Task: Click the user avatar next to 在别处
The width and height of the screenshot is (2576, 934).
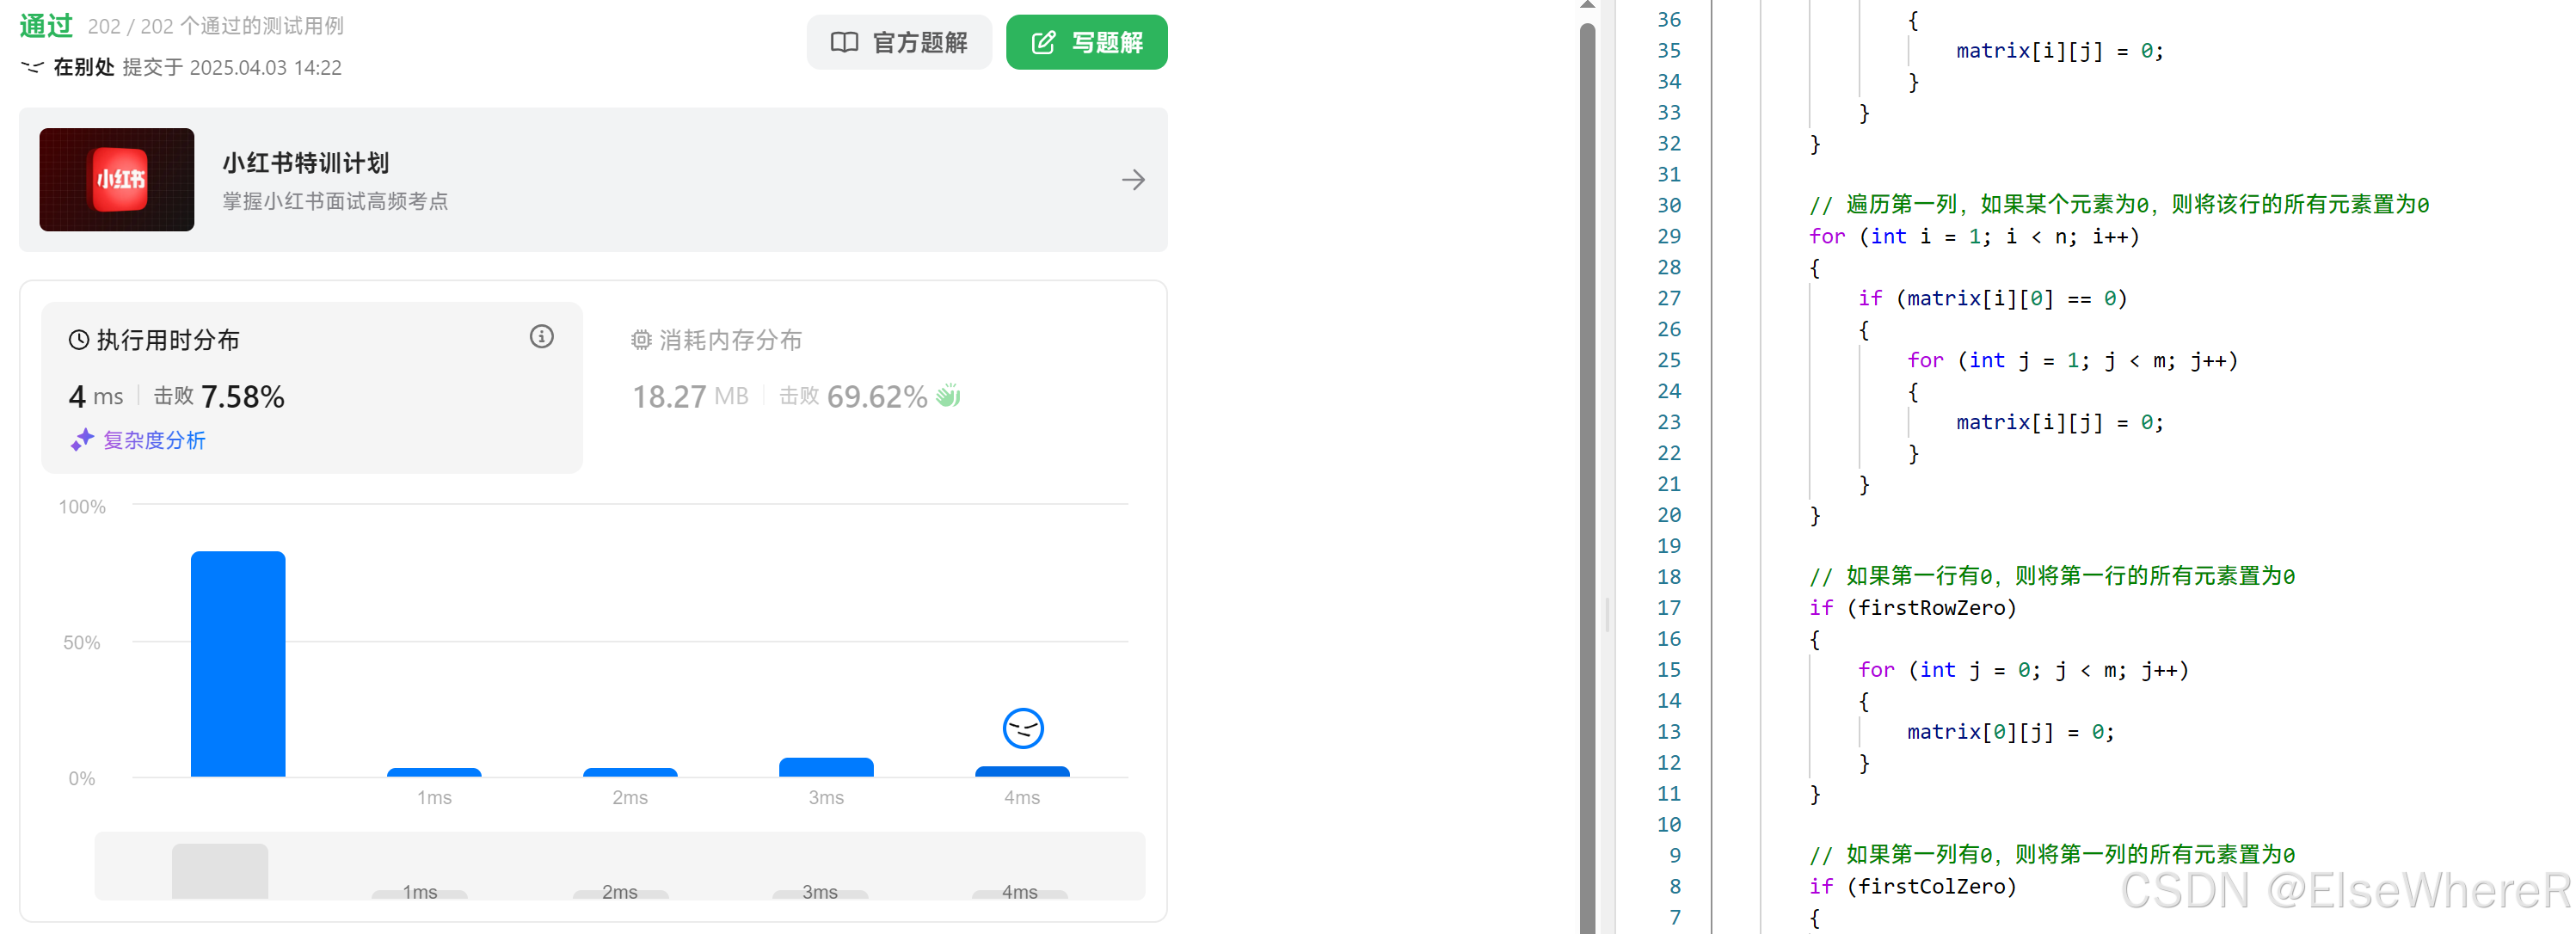Action: (32, 67)
